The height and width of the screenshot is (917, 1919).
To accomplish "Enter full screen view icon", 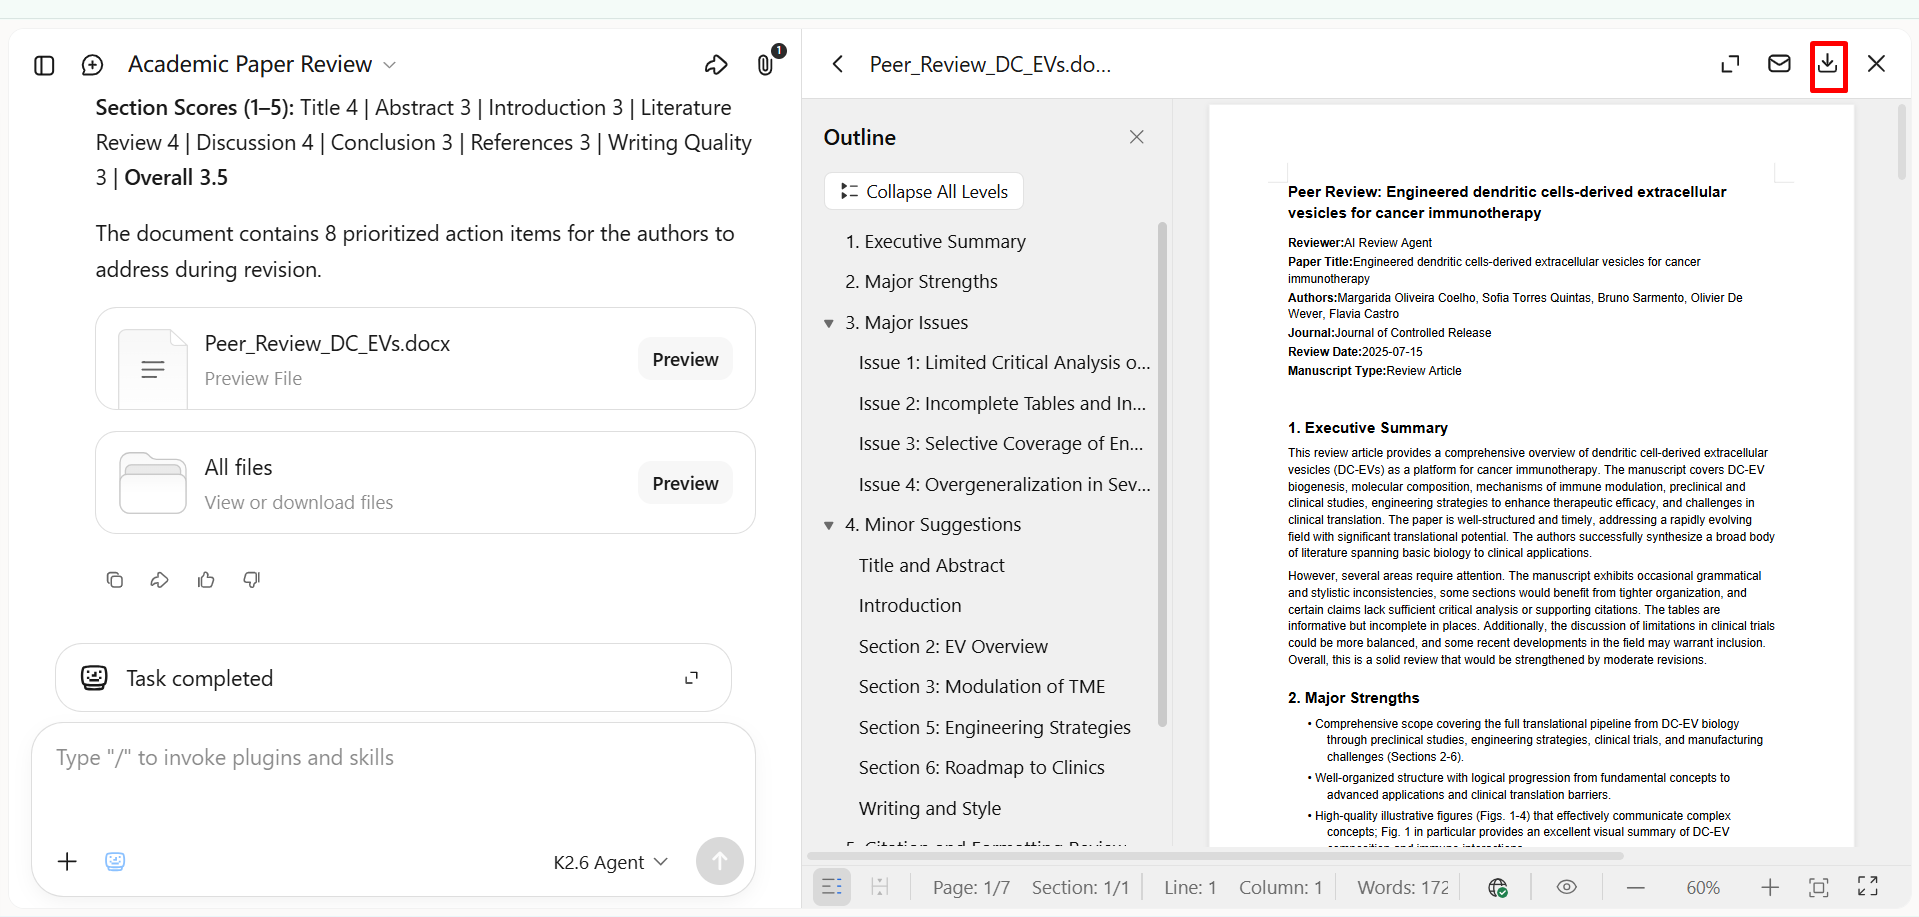I will point(1868,886).
